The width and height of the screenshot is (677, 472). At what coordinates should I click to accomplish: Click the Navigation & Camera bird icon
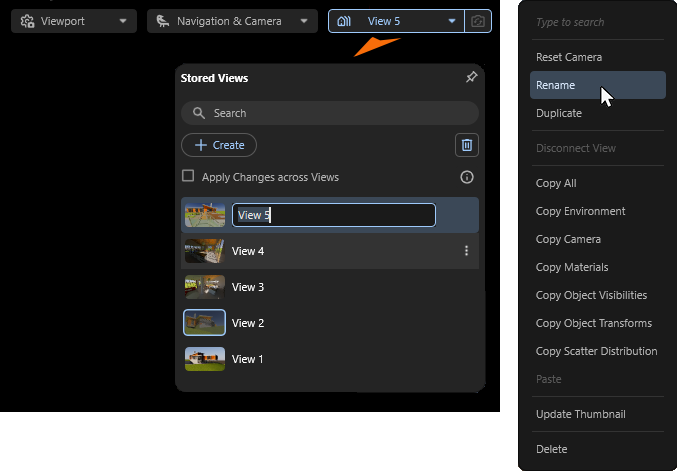point(163,21)
